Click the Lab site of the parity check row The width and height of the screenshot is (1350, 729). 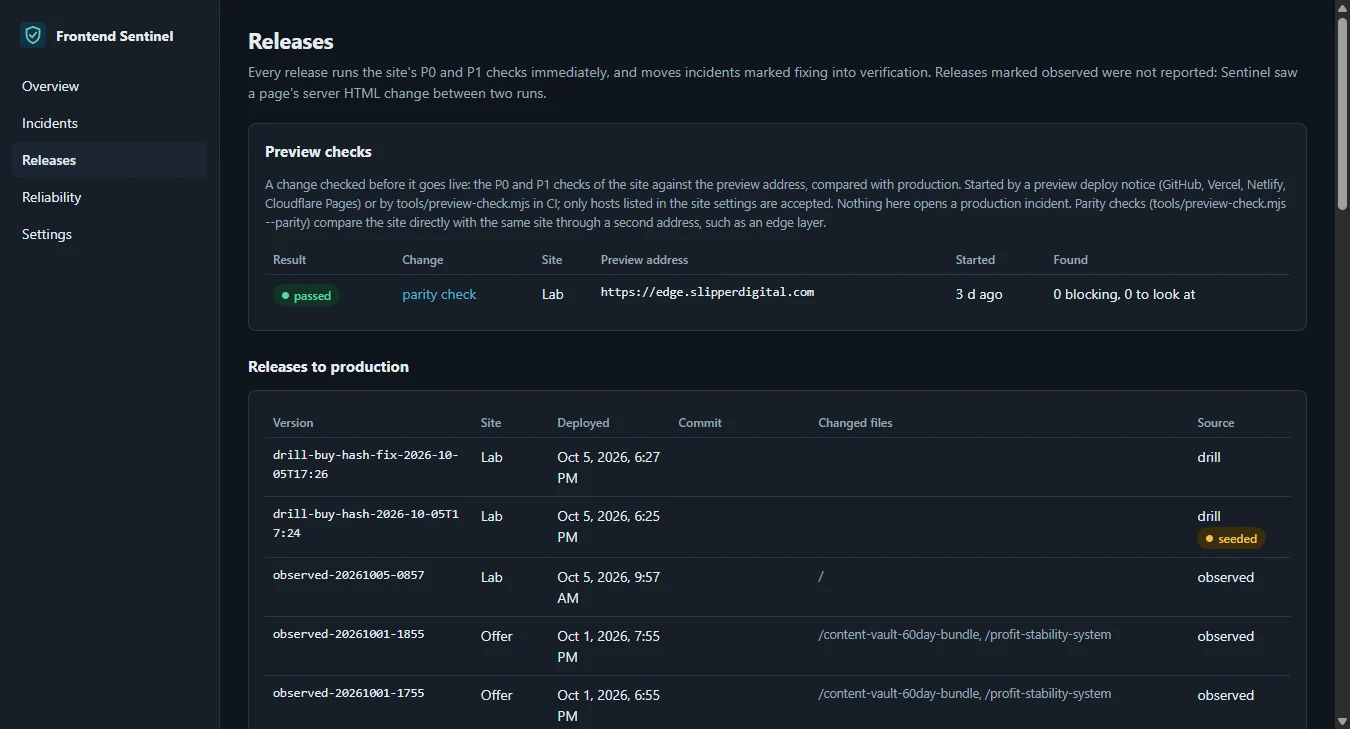click(553, 295)
